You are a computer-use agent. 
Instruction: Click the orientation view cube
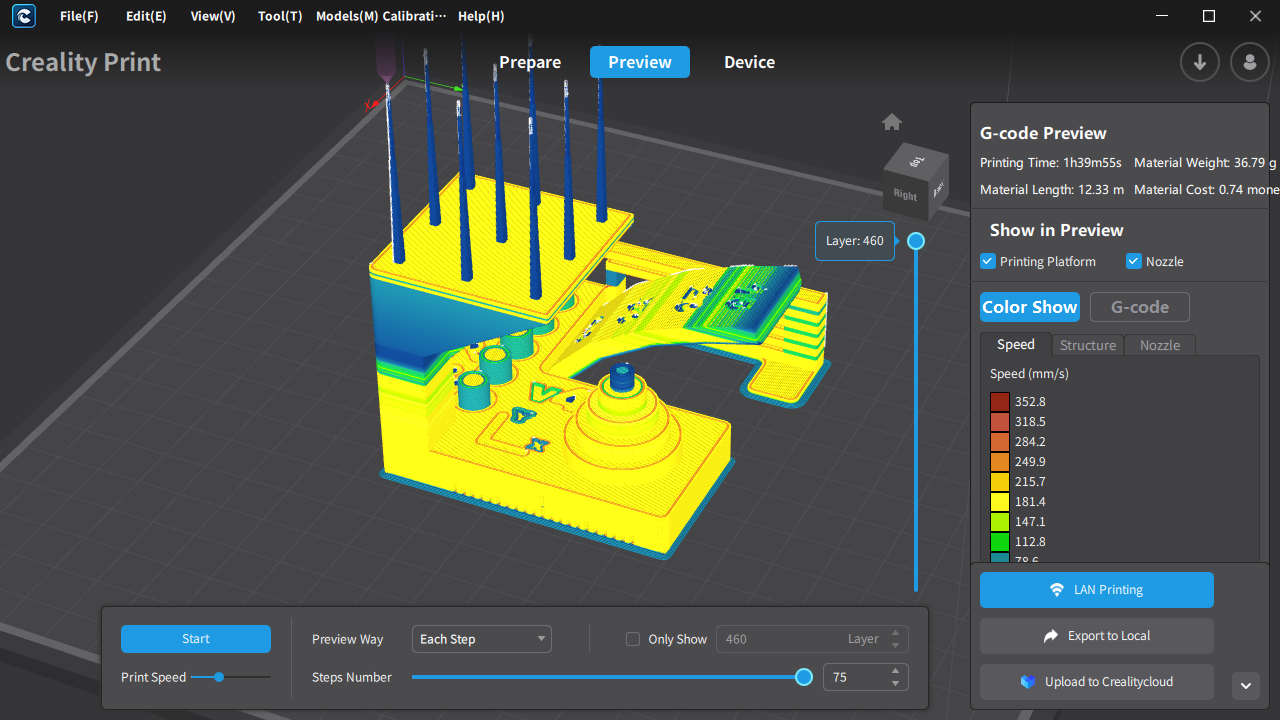pyautogui.click(x=915, y=183)
